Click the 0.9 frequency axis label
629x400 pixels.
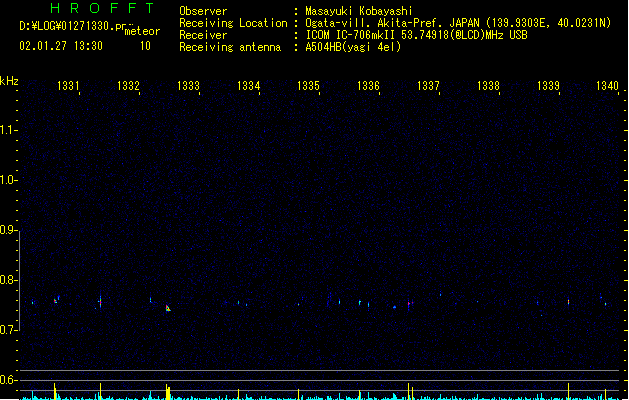pyautogui.click(x=8, y=230)
